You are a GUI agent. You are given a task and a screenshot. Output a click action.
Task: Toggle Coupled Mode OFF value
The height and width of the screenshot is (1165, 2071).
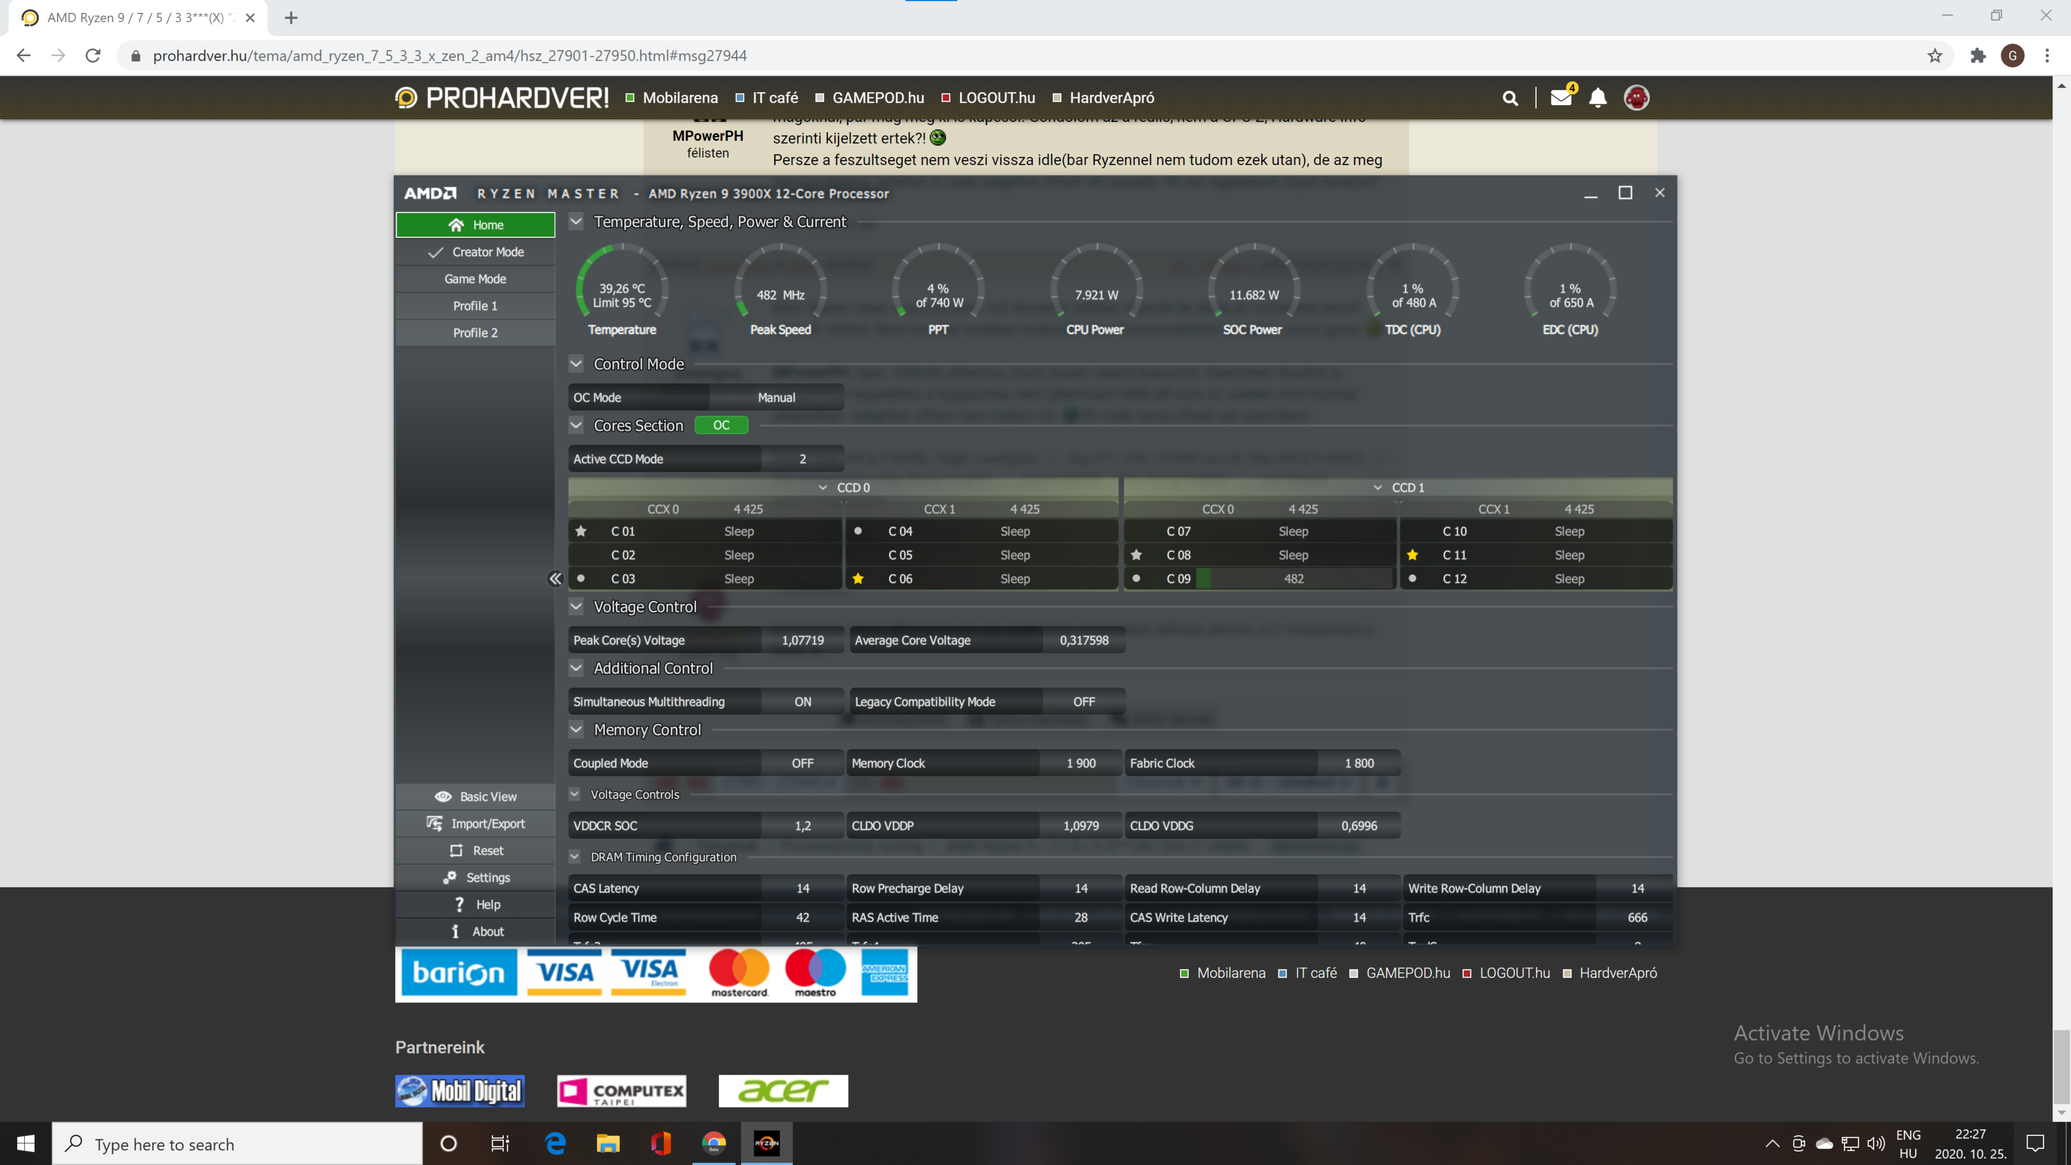(802, 763)
